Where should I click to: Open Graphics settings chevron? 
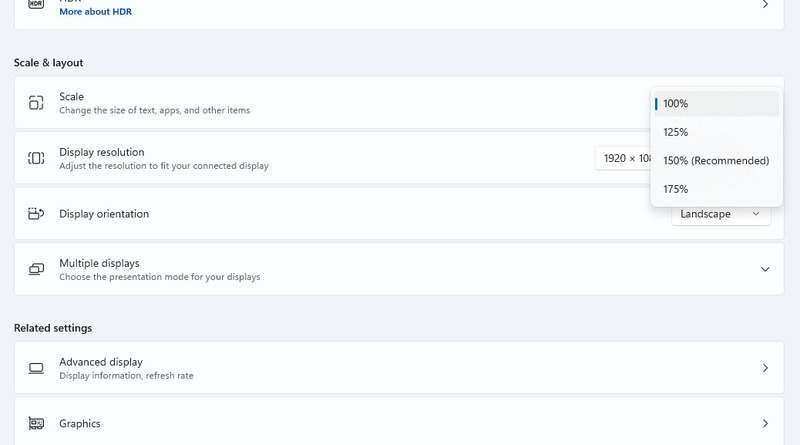tap(765, 424)
